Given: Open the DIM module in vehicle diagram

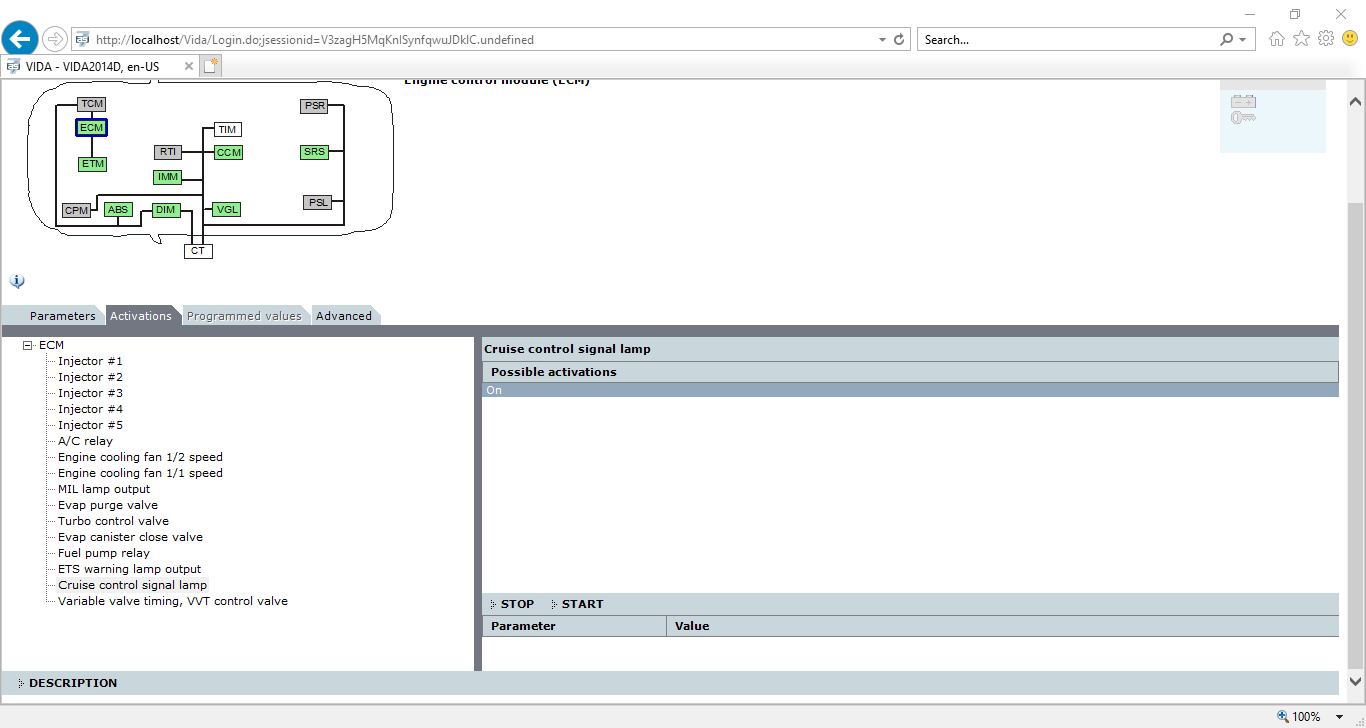Looking at the screenshot, I should tap(165, 210).
